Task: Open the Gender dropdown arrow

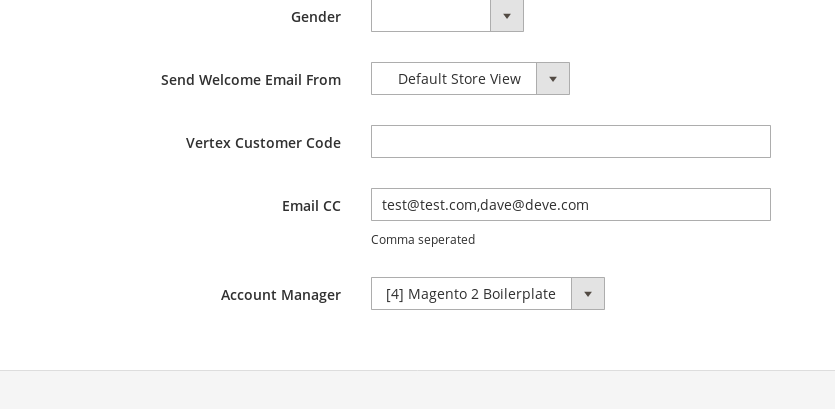Action: [507, 16]
